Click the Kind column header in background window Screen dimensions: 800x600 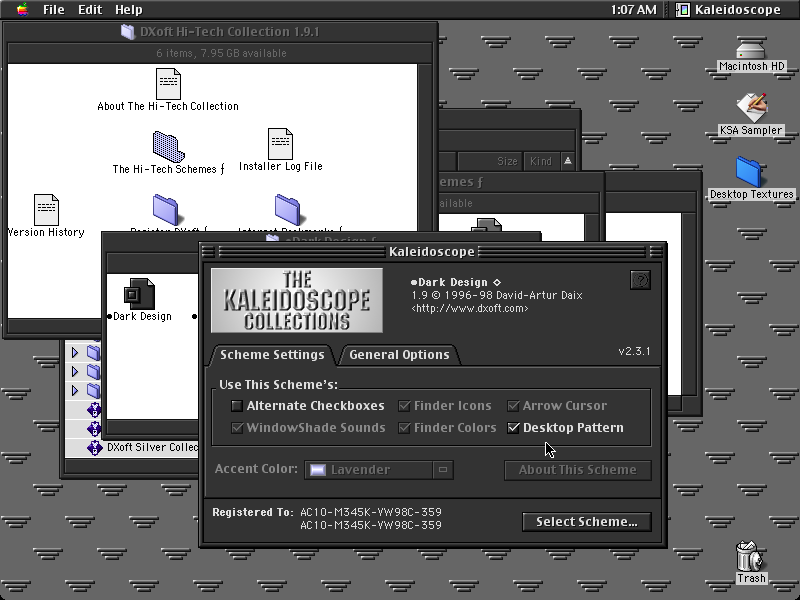(x=541, y=161)
